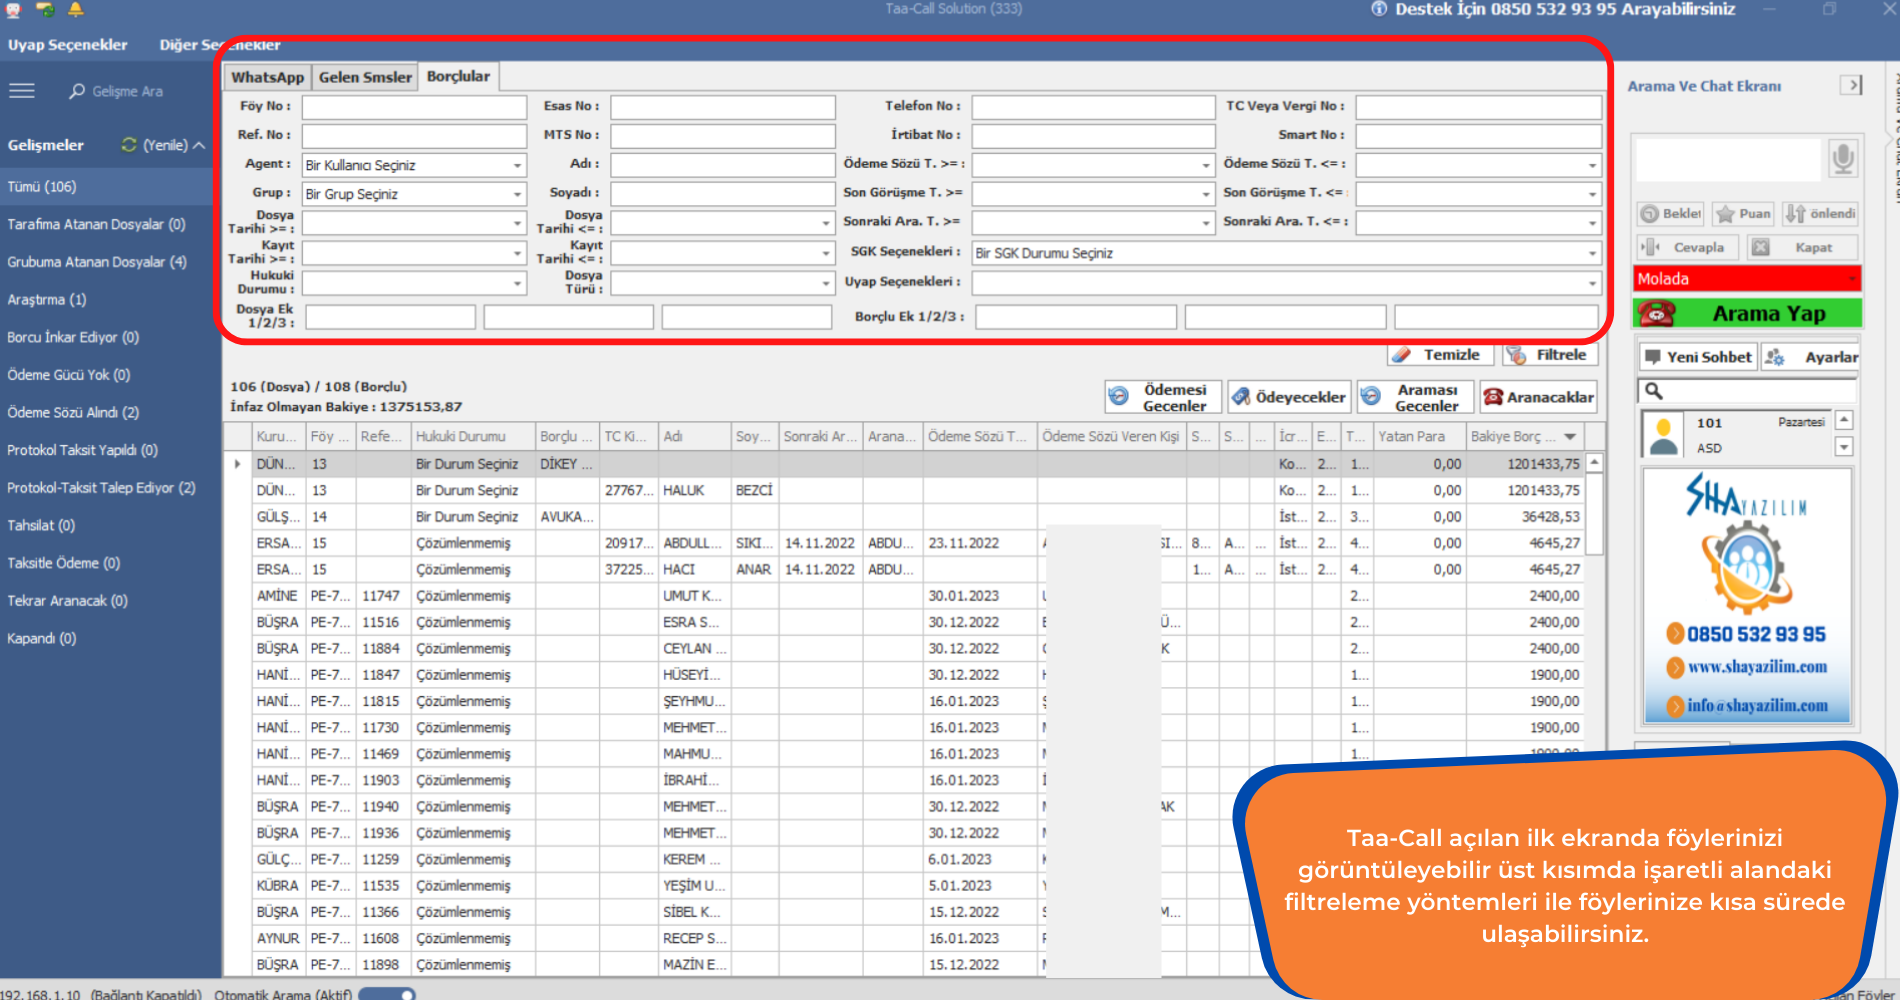The height and width of the screenshot is (1000, 1900).
Task: Select the row with HALUK BEZCİ
Action: click(905, 491)
